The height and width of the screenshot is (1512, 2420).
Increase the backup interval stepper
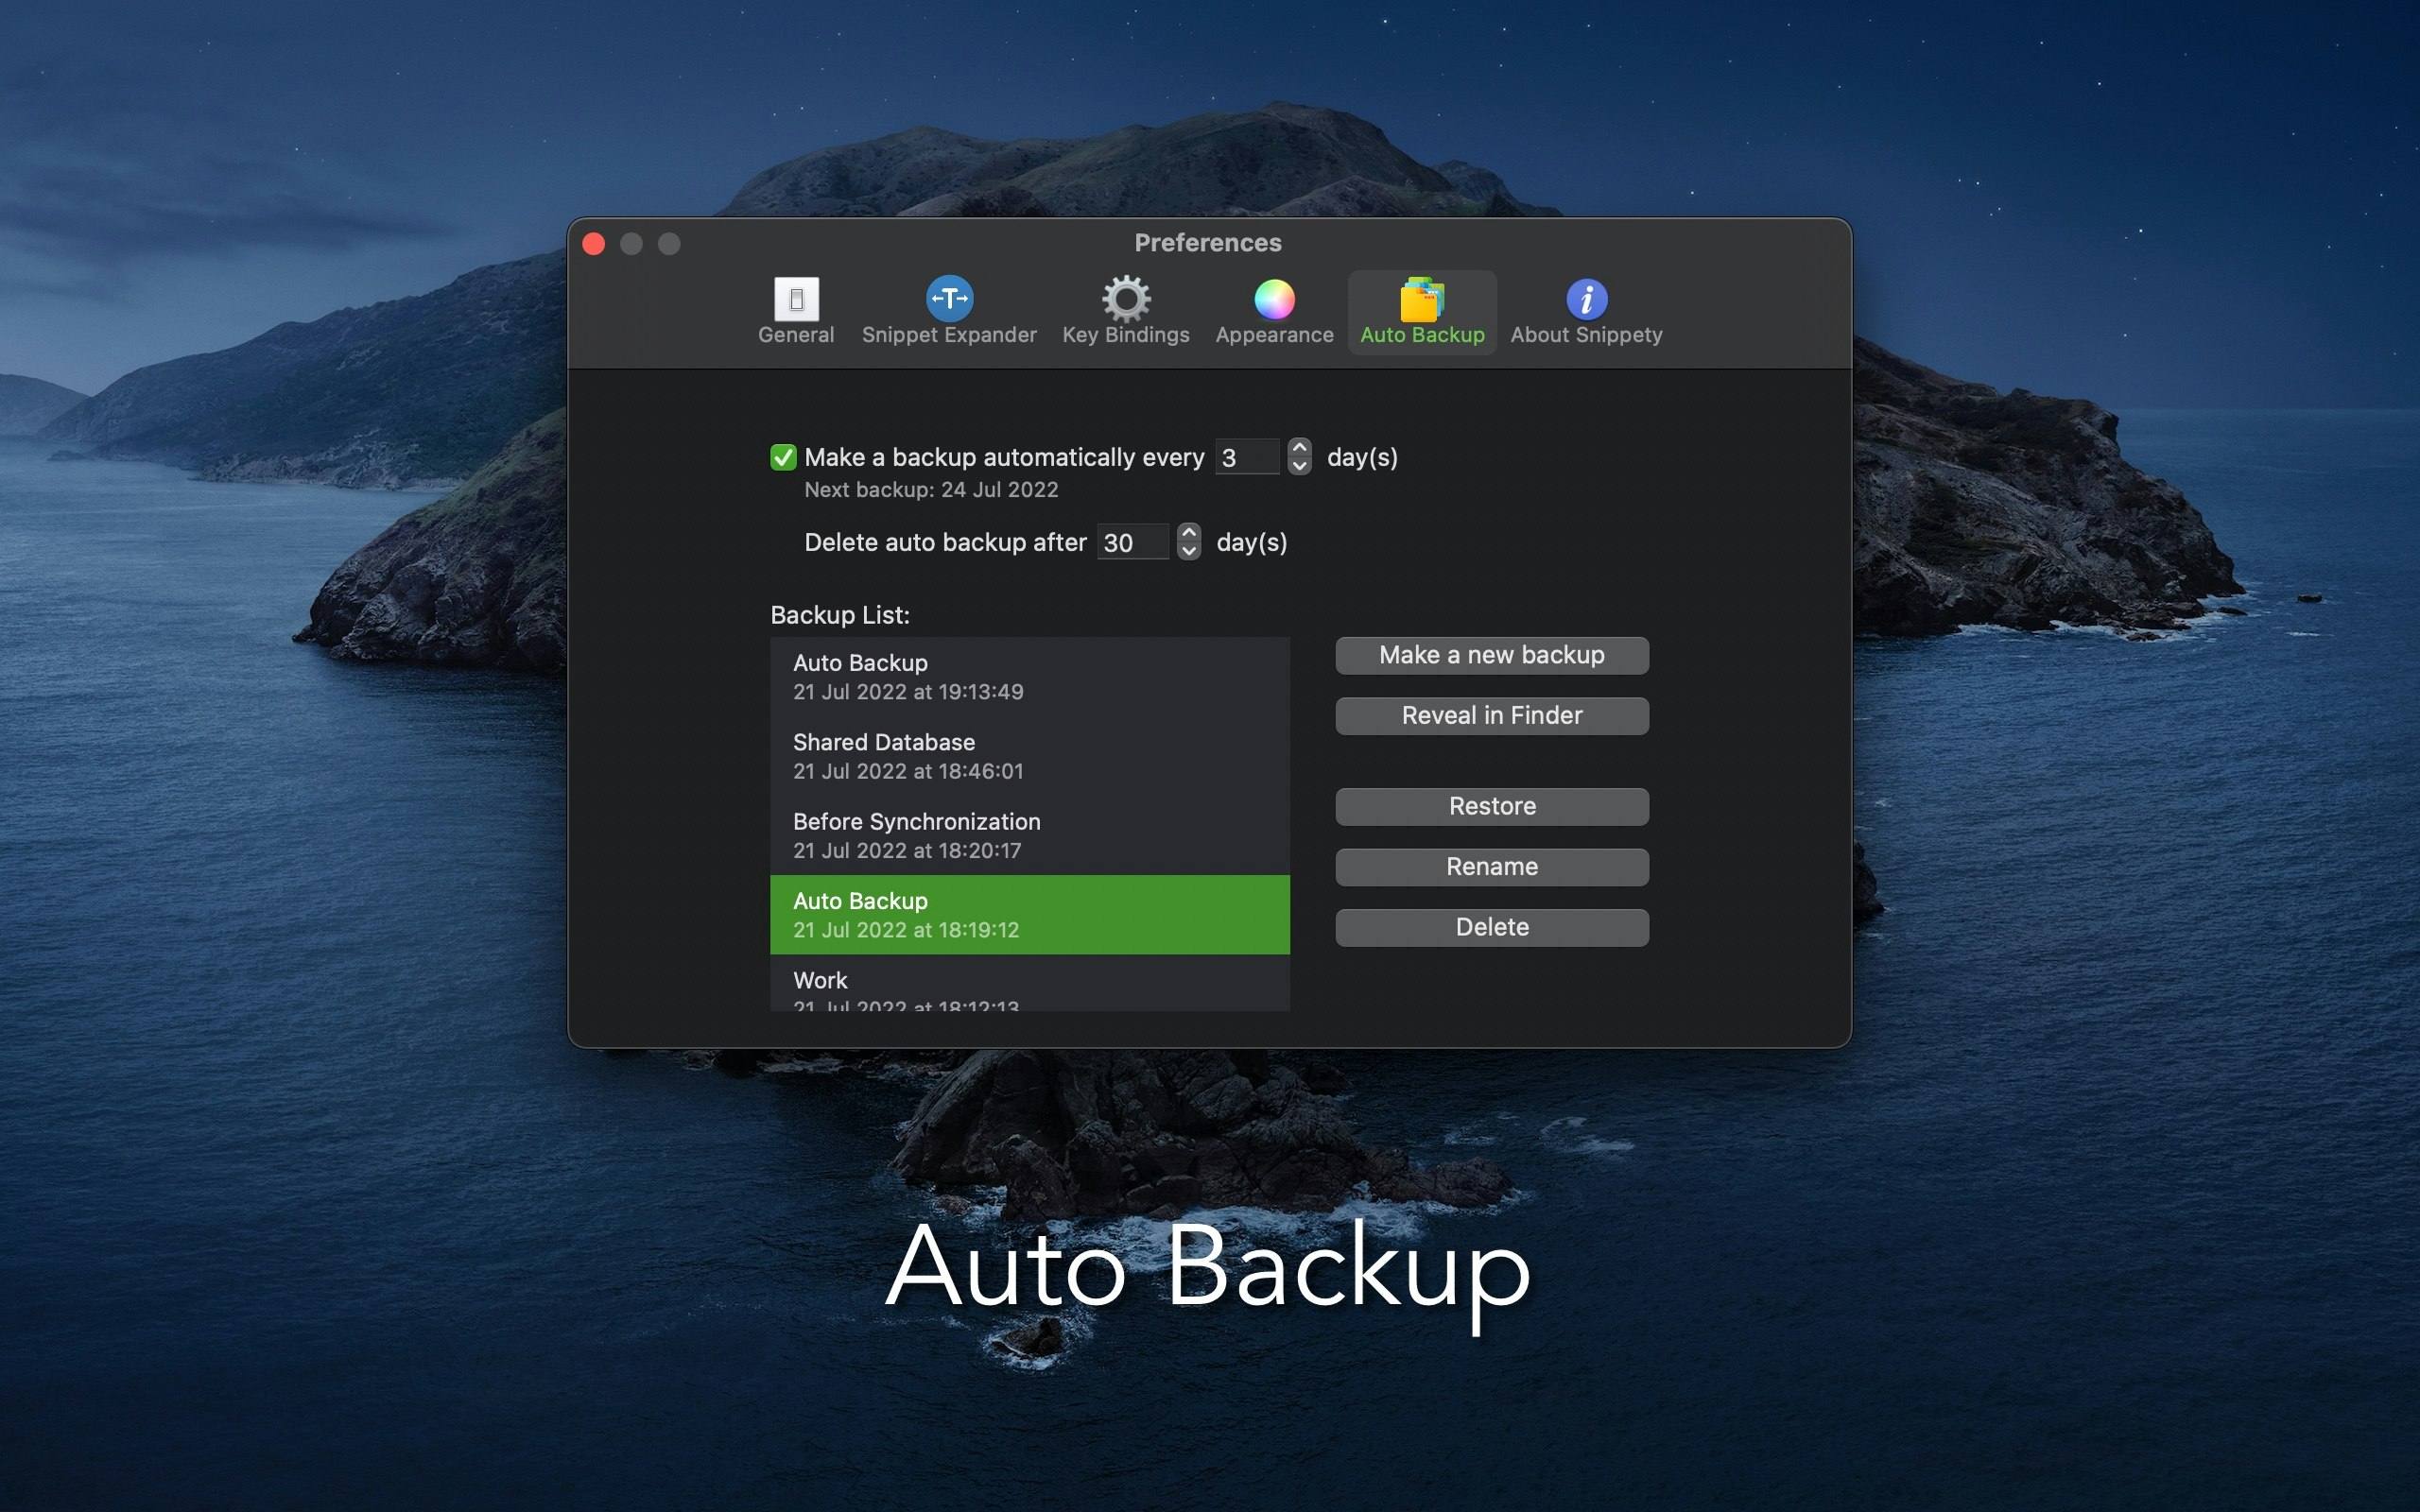[1299, 448]
